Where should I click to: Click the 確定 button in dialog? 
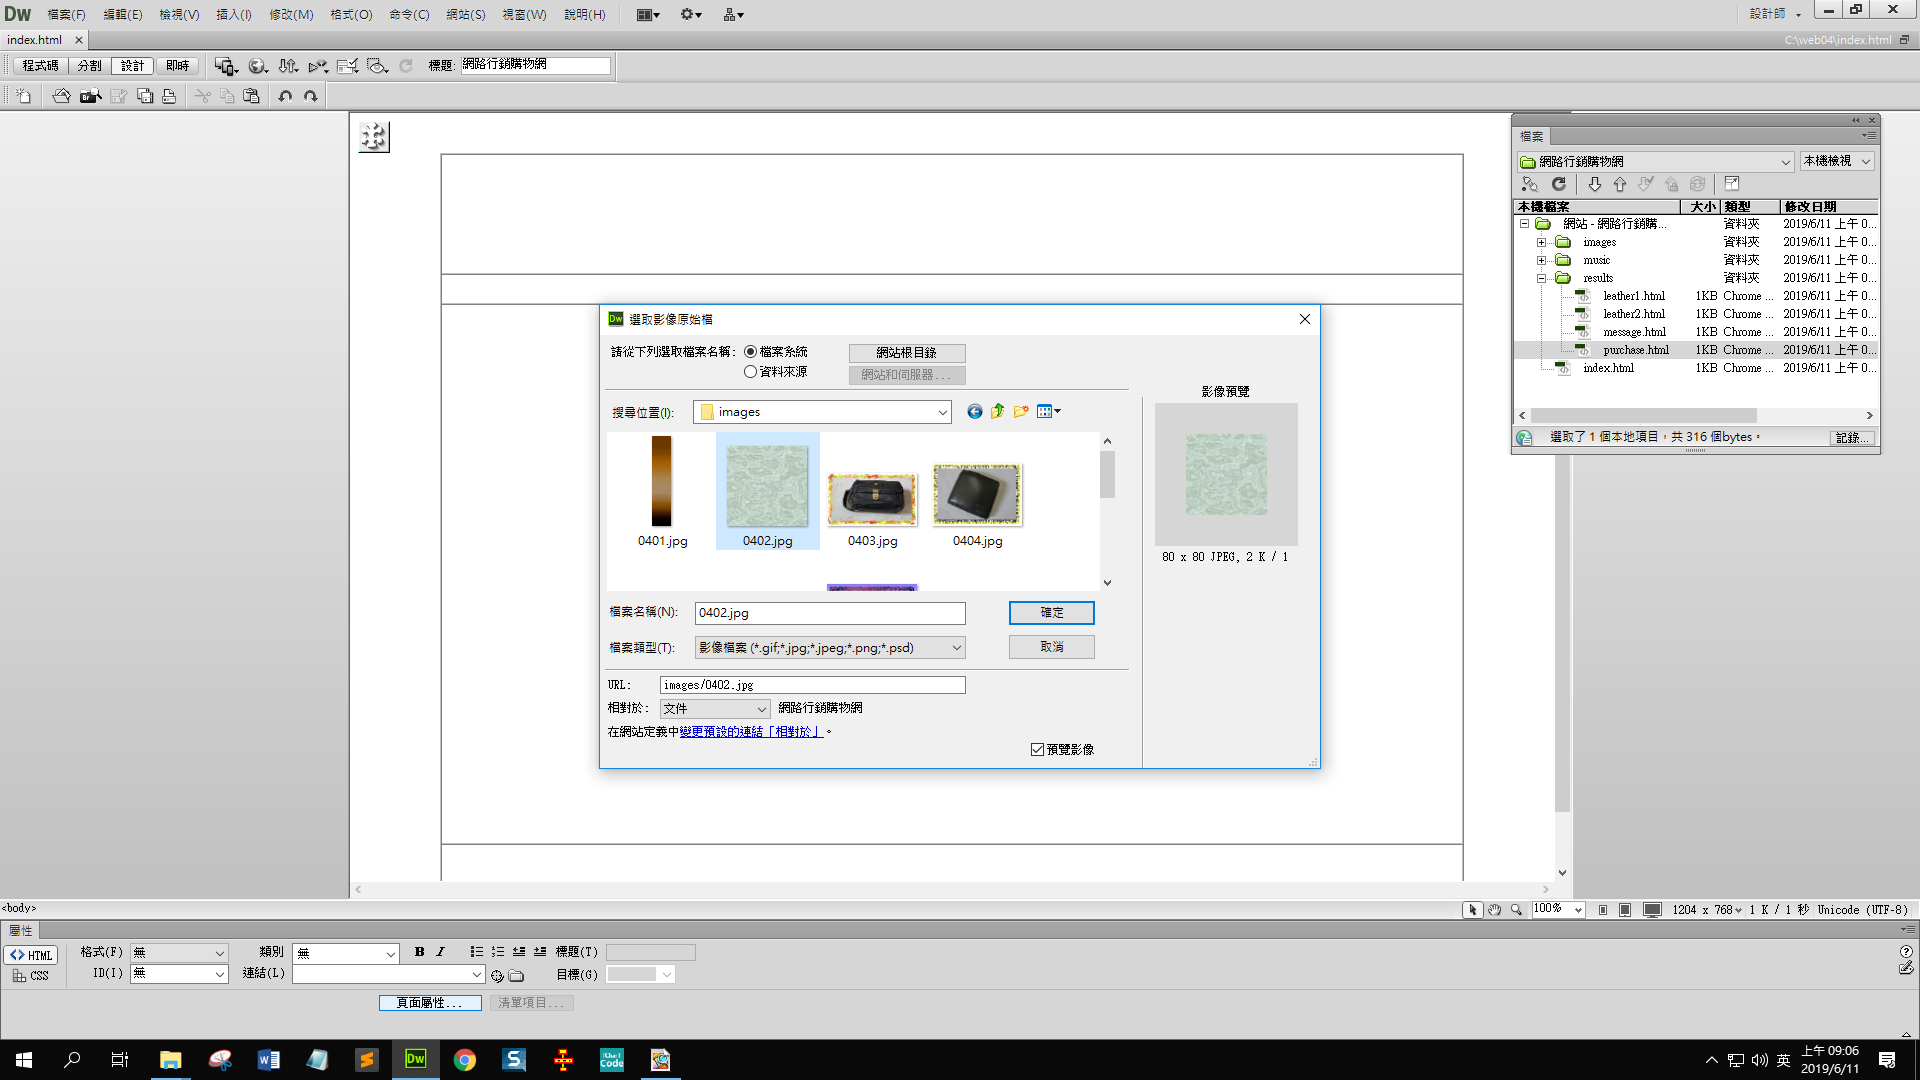tap(1051, 612)
